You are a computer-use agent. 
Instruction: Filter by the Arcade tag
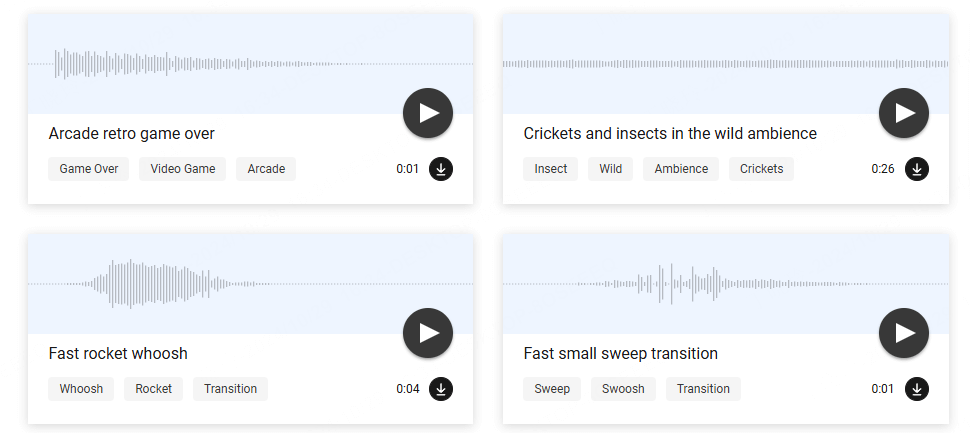point(266,169)
